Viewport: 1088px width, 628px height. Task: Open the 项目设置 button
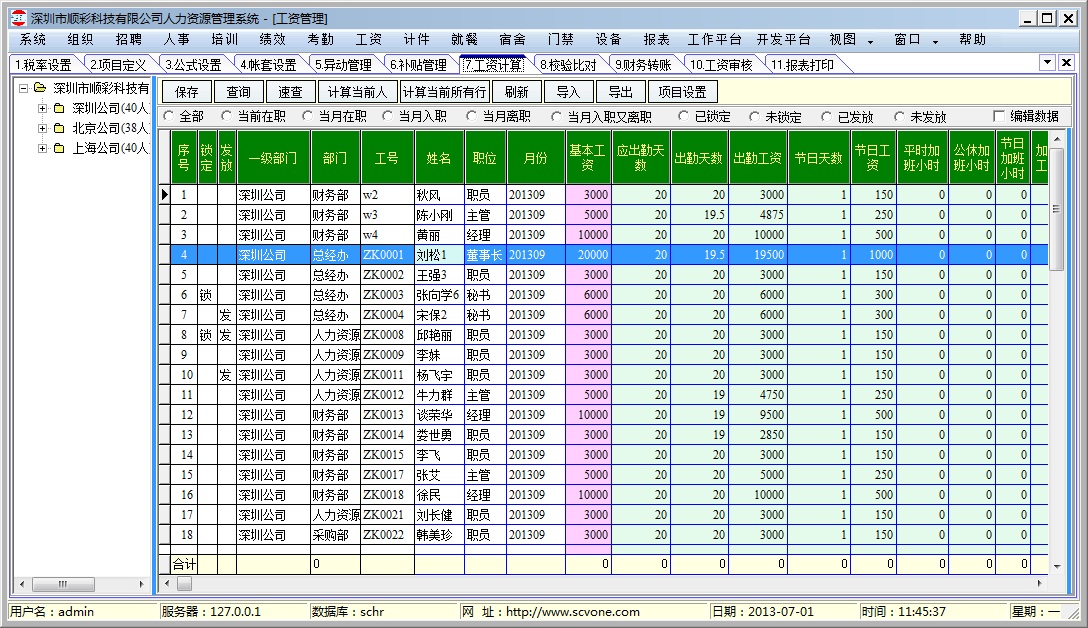(682, 92)
